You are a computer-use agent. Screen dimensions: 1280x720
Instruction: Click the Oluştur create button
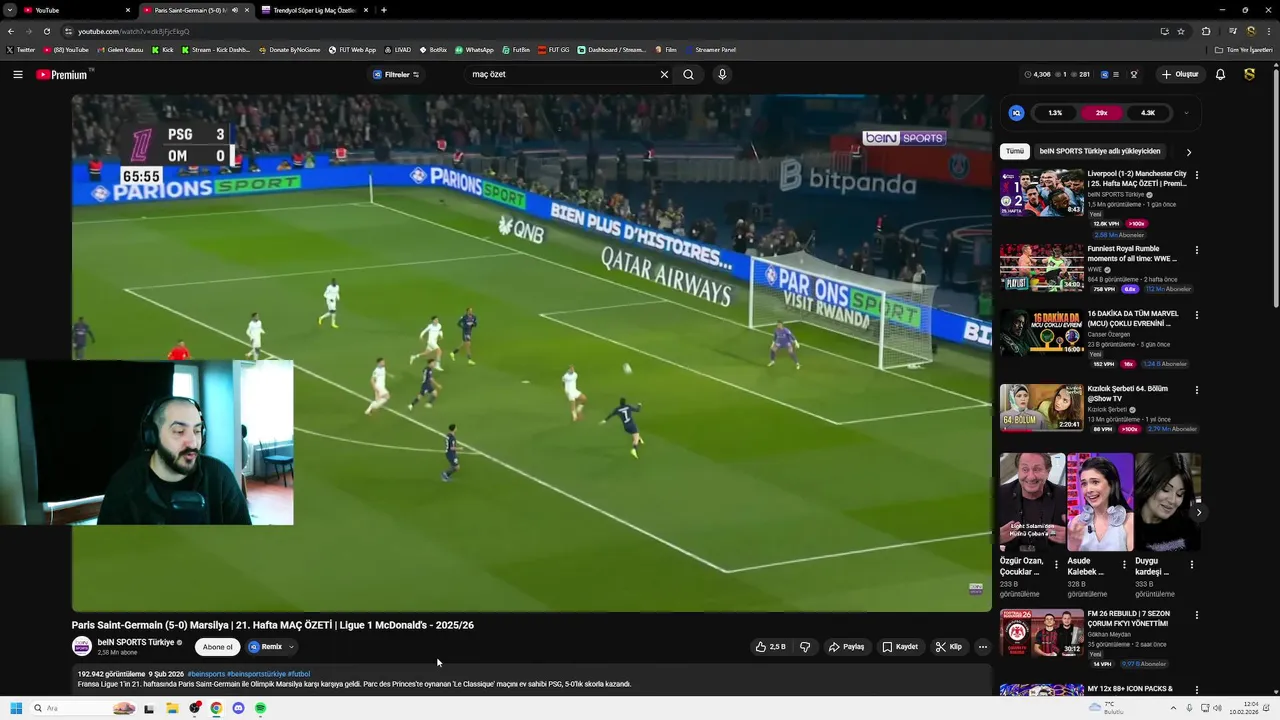point(1180,74)
